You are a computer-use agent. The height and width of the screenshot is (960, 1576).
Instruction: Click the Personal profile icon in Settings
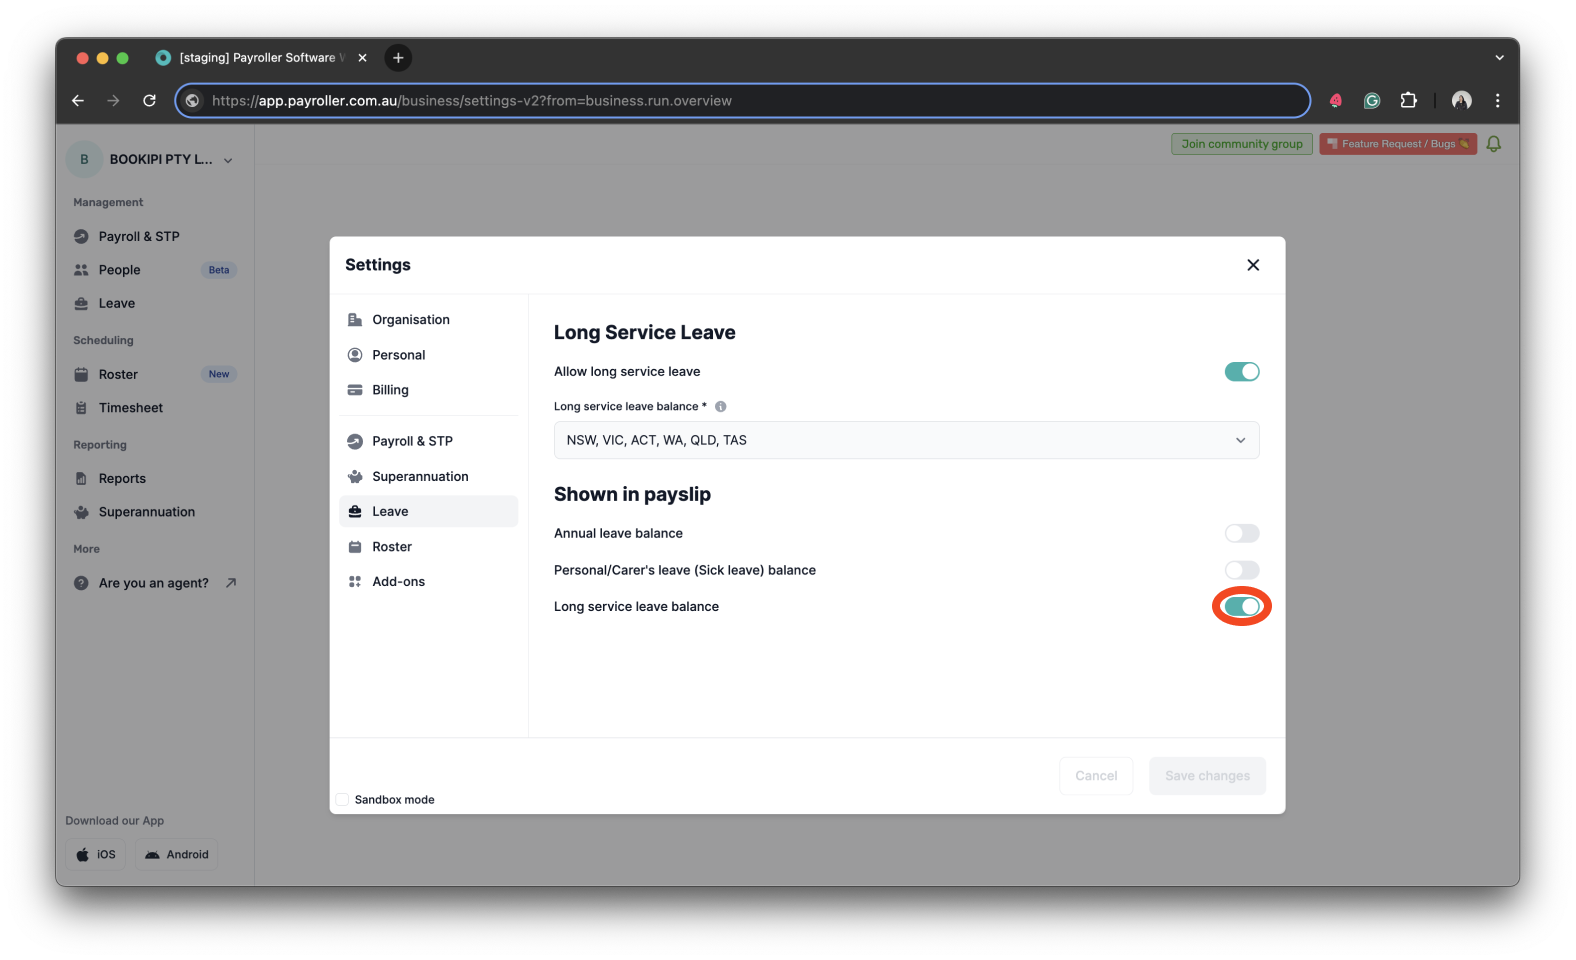(355, 355)
